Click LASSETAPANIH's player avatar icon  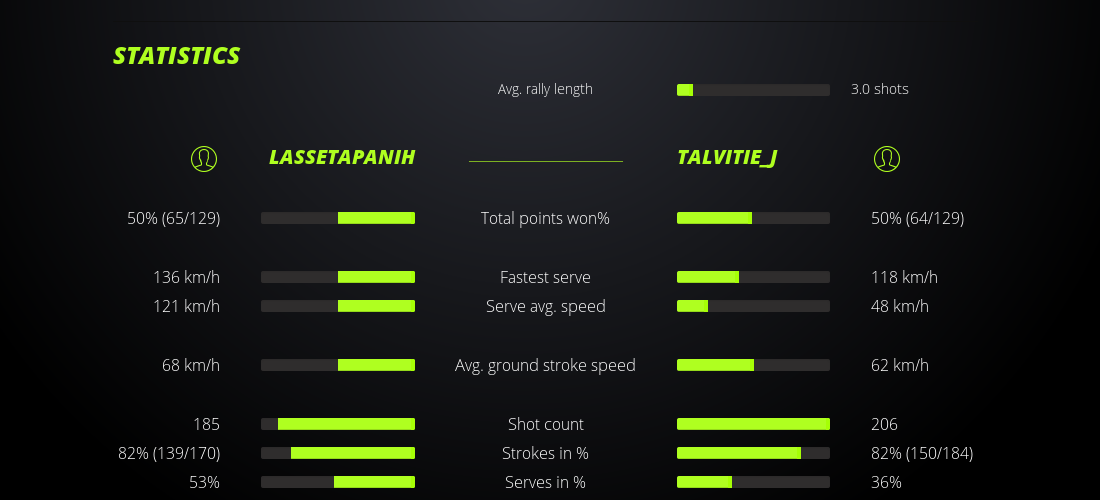(x=204, y=158)
